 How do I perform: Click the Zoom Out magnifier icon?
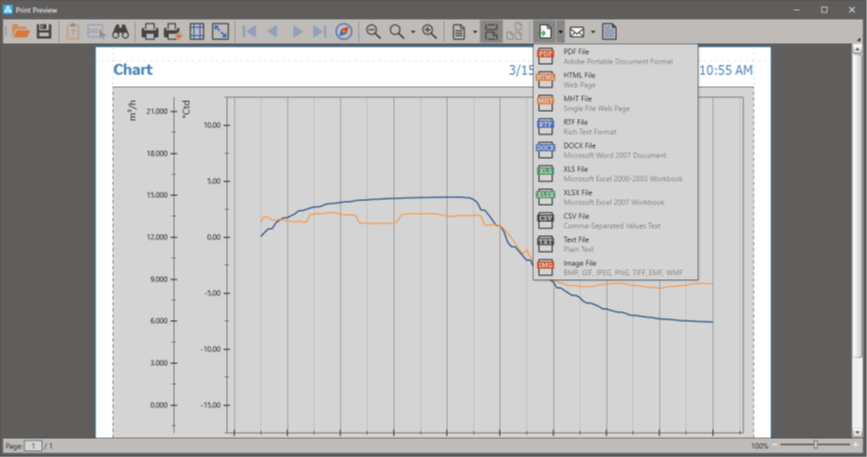pos(373,32)
